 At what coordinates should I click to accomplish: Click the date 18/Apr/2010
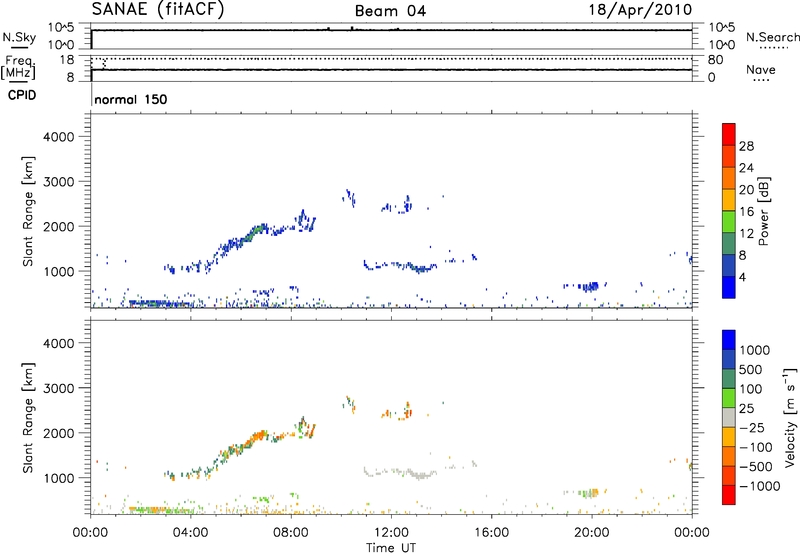tap(640, 10)
